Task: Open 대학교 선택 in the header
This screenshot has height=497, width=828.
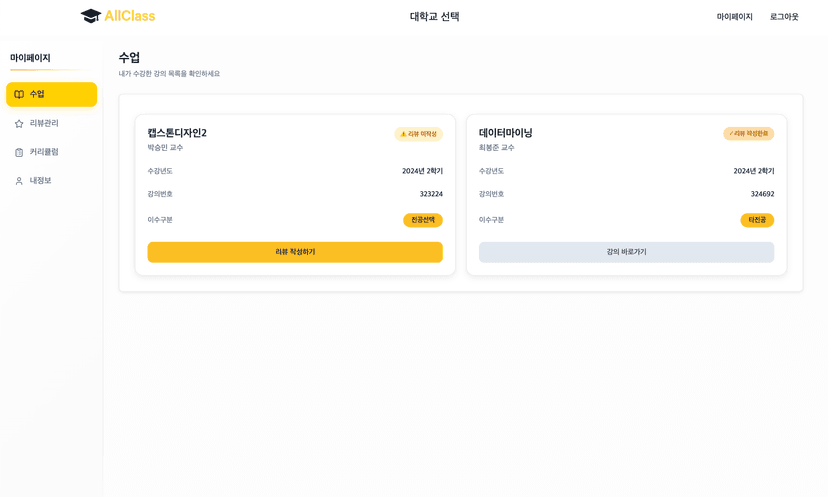Action: [x=434, y=17]
